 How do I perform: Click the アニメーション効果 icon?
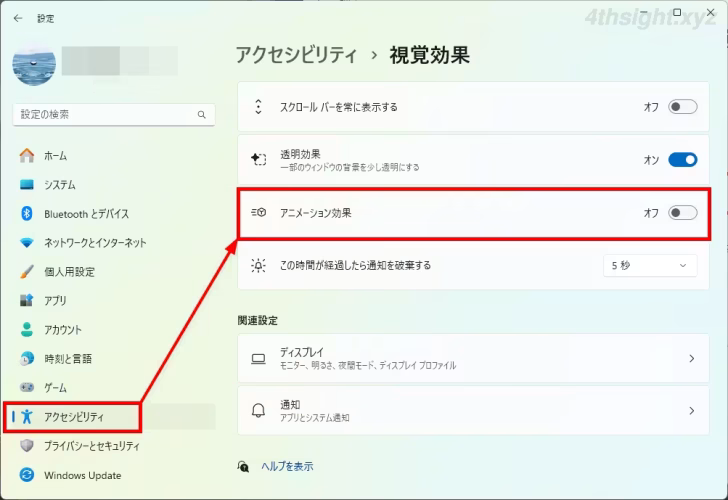(x=259, y=213)
